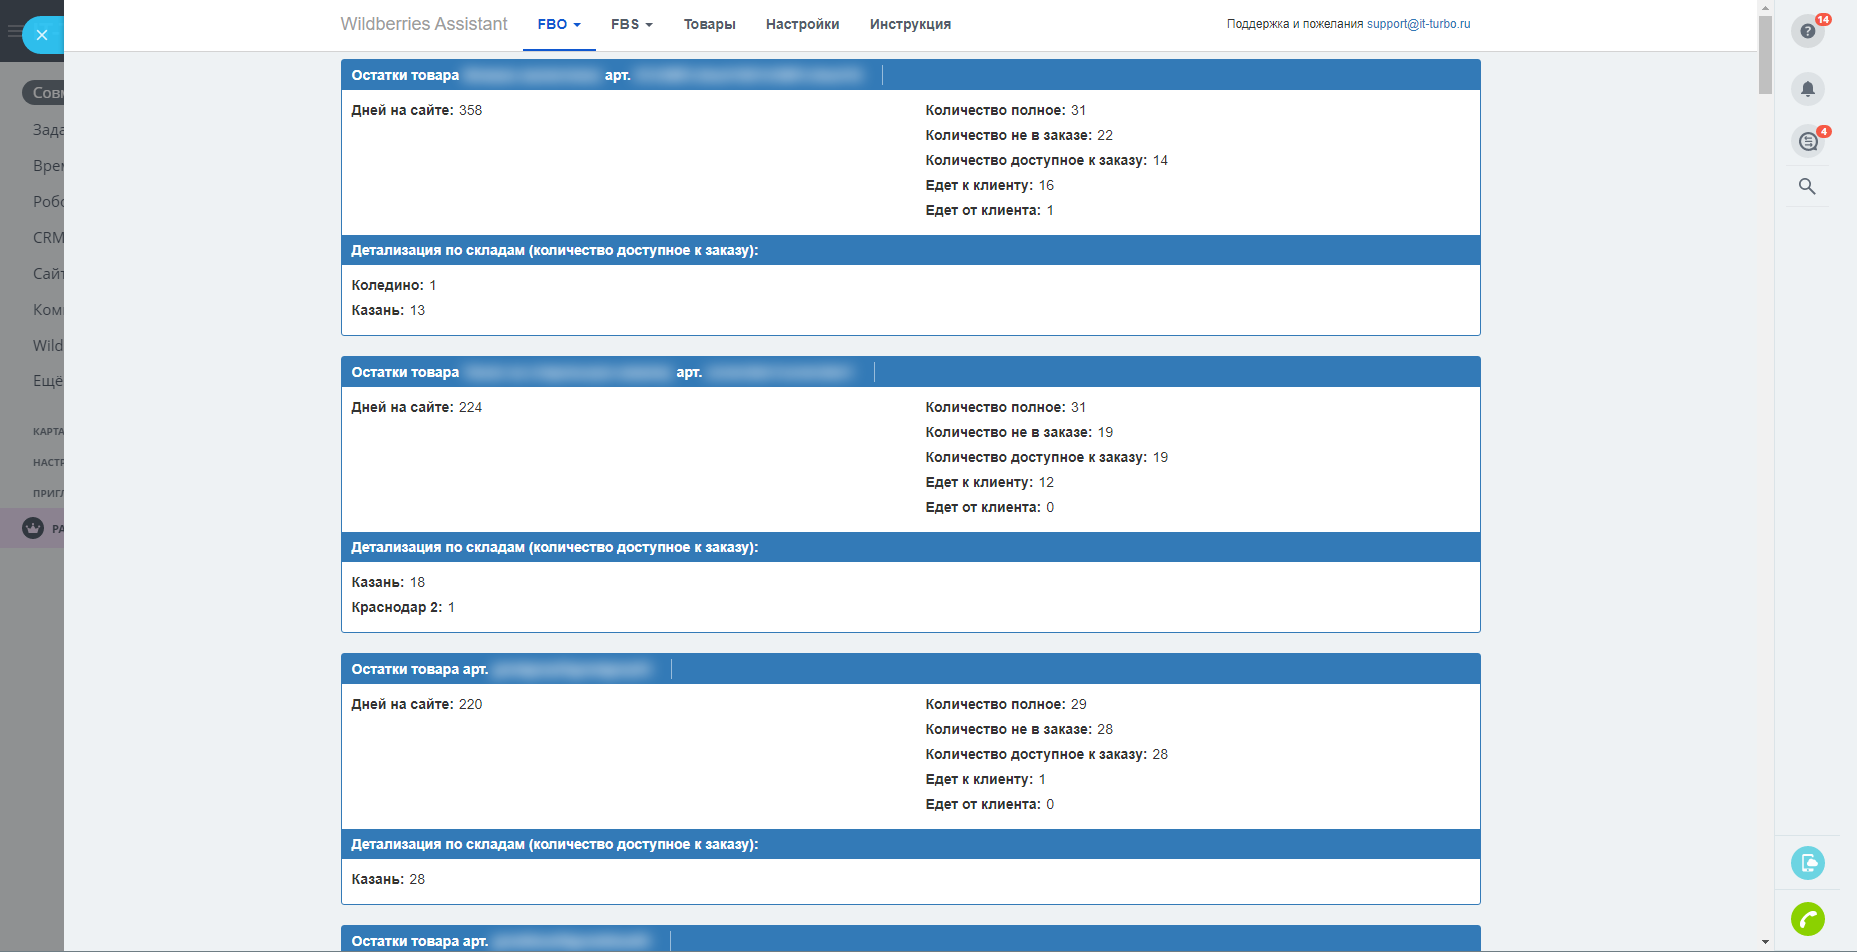The image size is (1857, 952).
Task: Click the support@it-turbo.ru email link
Action: (1418, 24)
